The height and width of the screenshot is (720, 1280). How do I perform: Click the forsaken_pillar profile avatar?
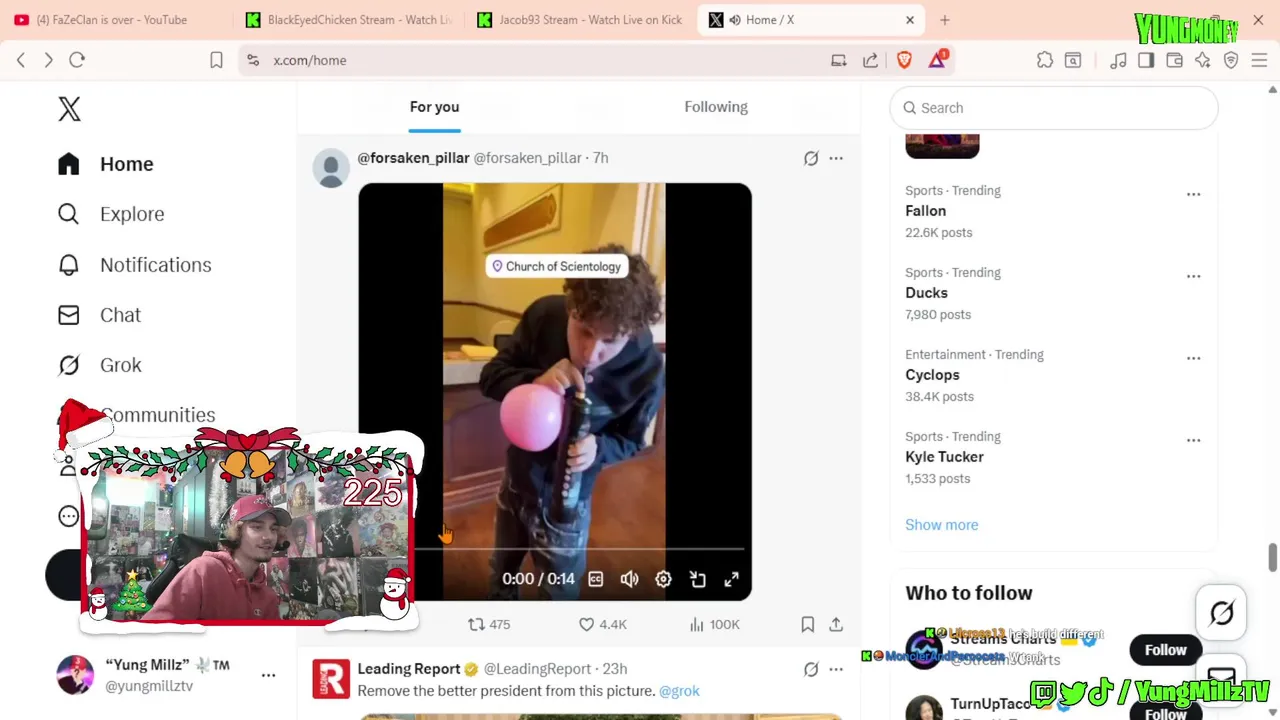pyautogui.click(x=331, y=168)
